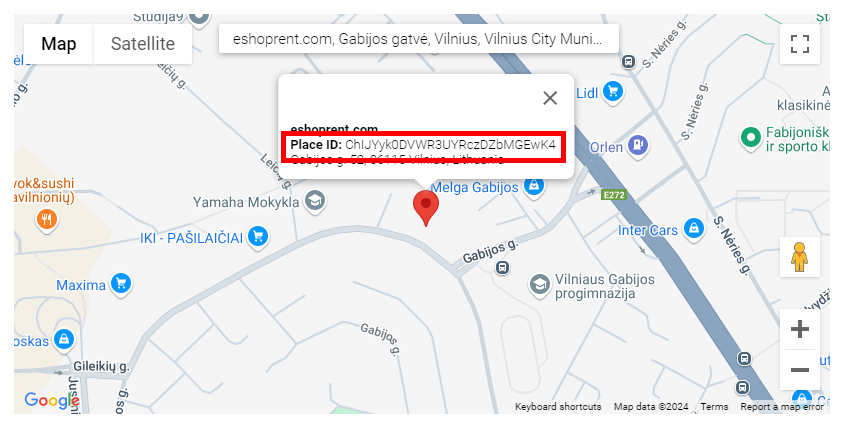Click the IKI - PAŠILAIČIAI cart icon

coord(258,236)
